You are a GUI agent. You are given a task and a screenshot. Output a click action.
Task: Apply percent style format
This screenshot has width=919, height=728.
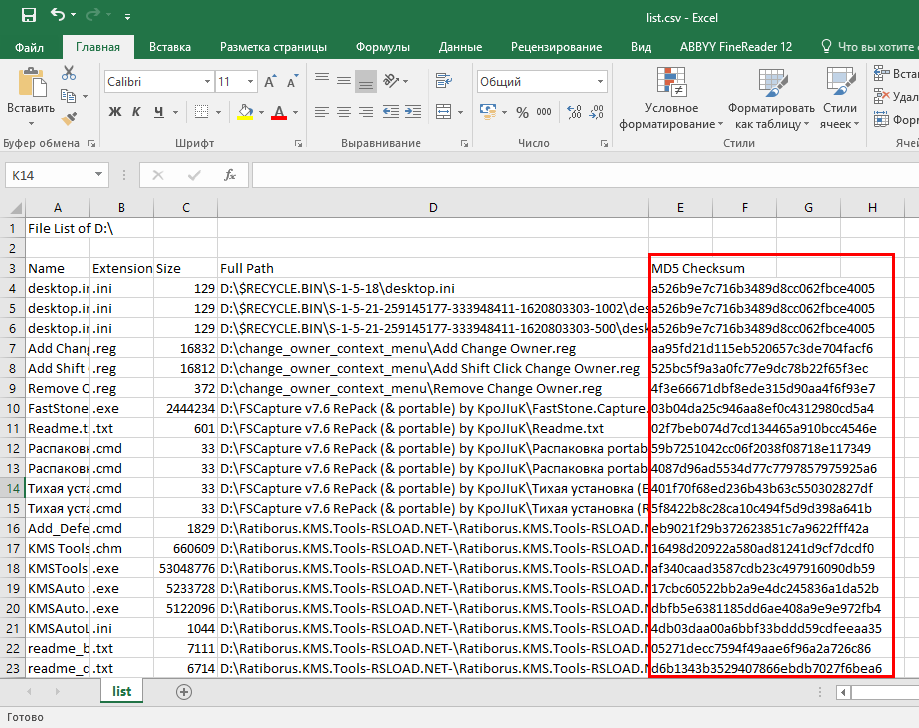[x=522, y=112]
